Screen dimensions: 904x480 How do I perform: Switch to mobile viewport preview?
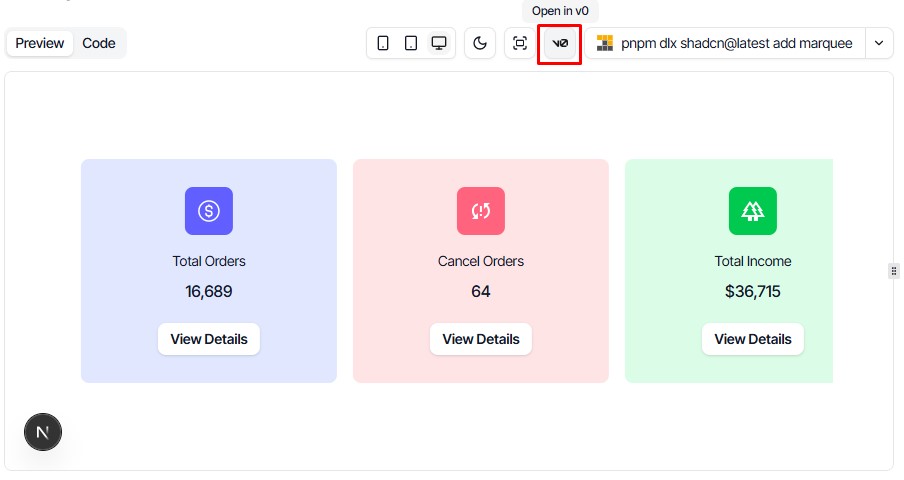point(383,43)
